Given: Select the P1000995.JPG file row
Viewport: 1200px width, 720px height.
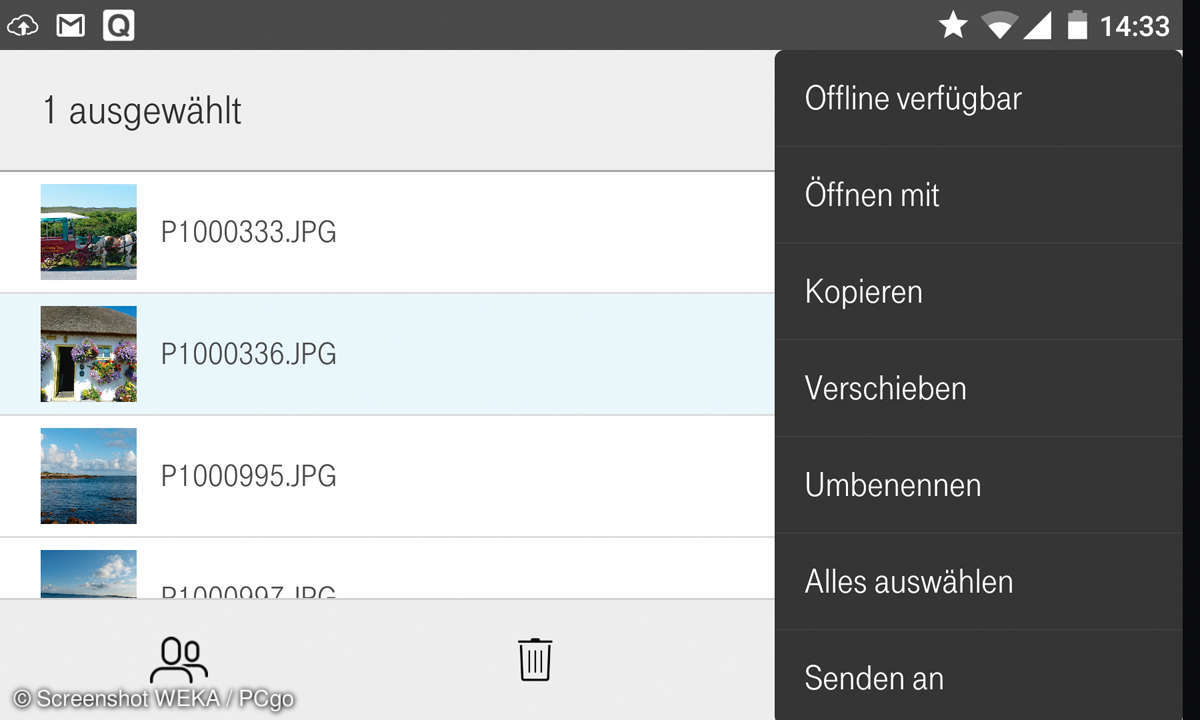Looking at the screenshot, I should [x=387, y=476].
